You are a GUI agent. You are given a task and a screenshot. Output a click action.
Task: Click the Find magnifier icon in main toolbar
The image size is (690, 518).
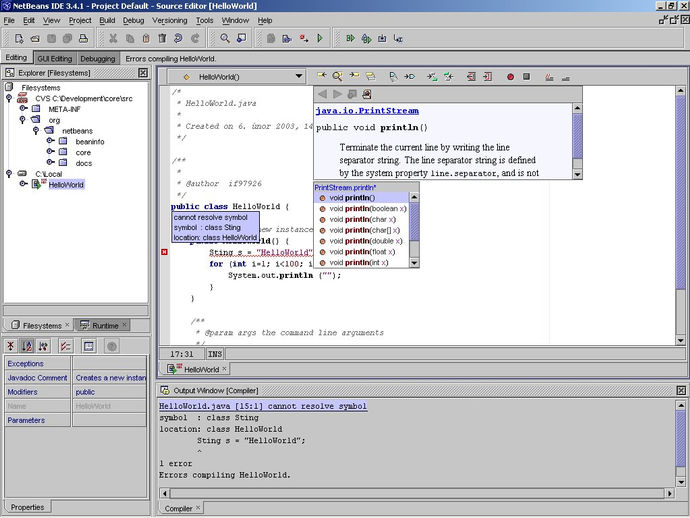[225, 39]
